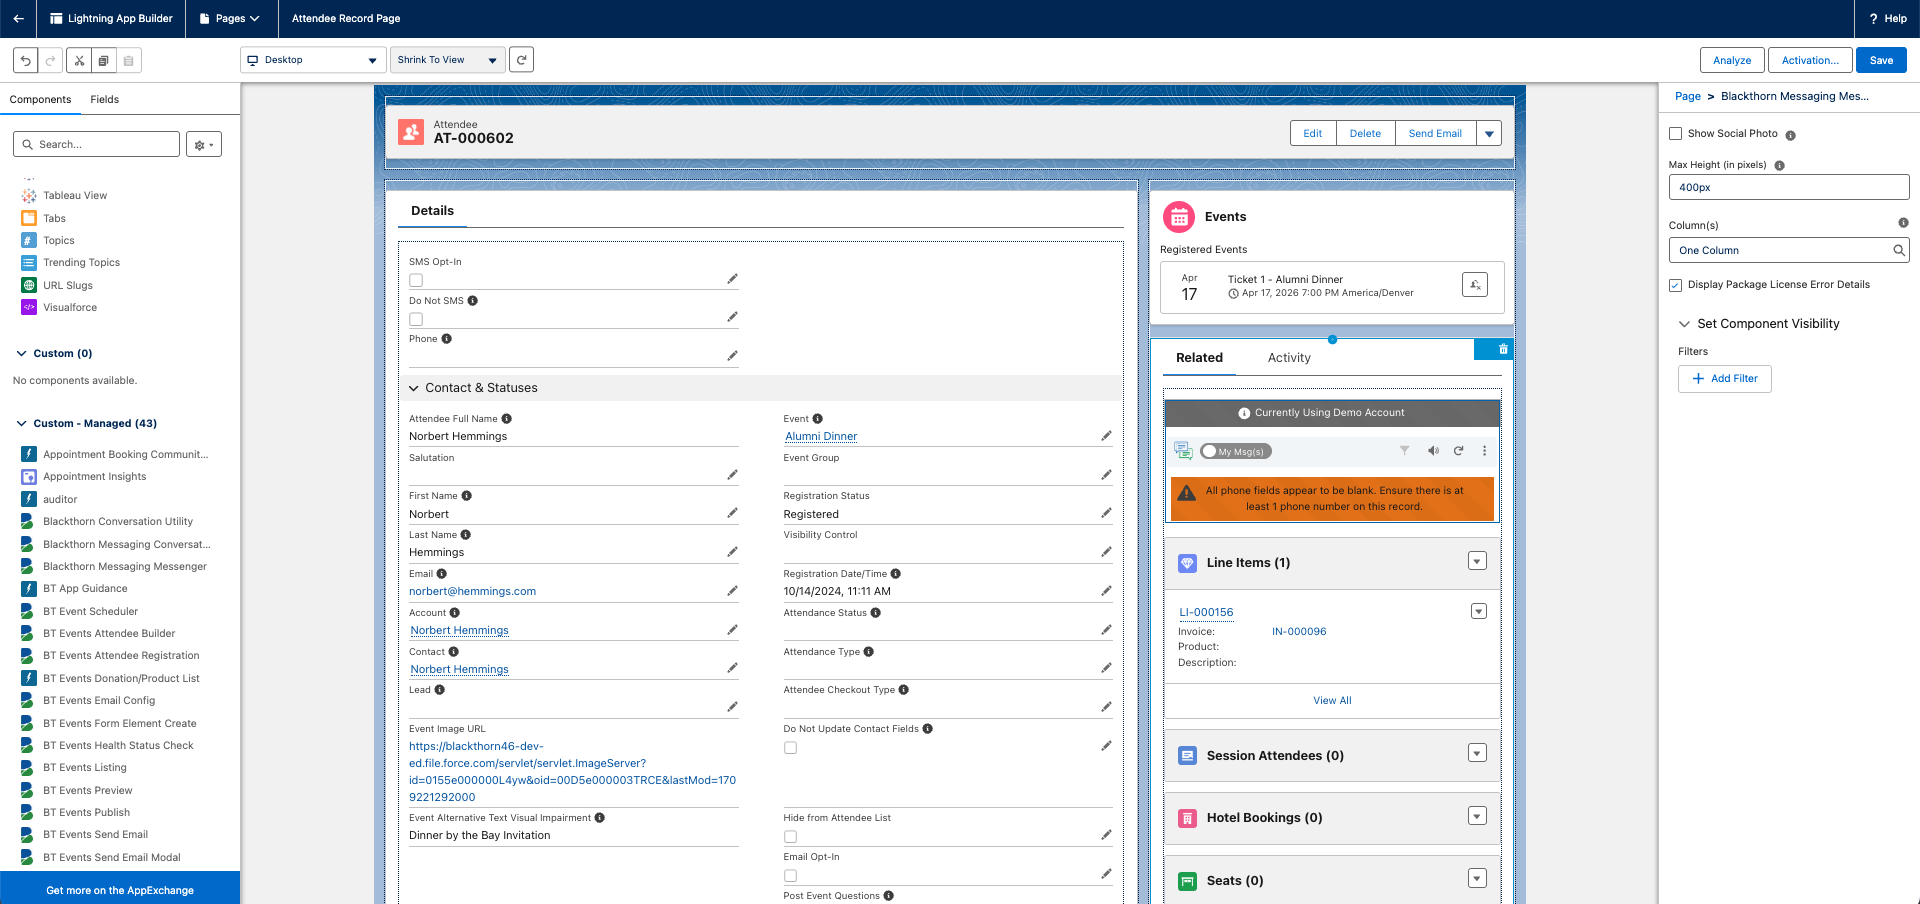Click info icon next to Show Social Photo
1920x904 pixels.
tap(1790, 135)
